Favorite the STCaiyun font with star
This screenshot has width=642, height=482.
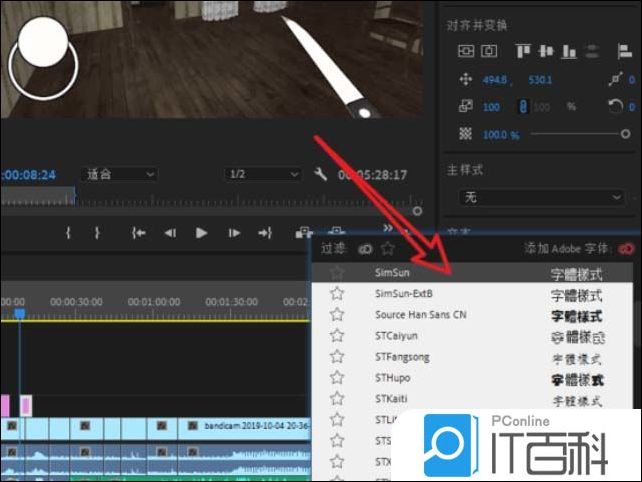pos(338,336)
